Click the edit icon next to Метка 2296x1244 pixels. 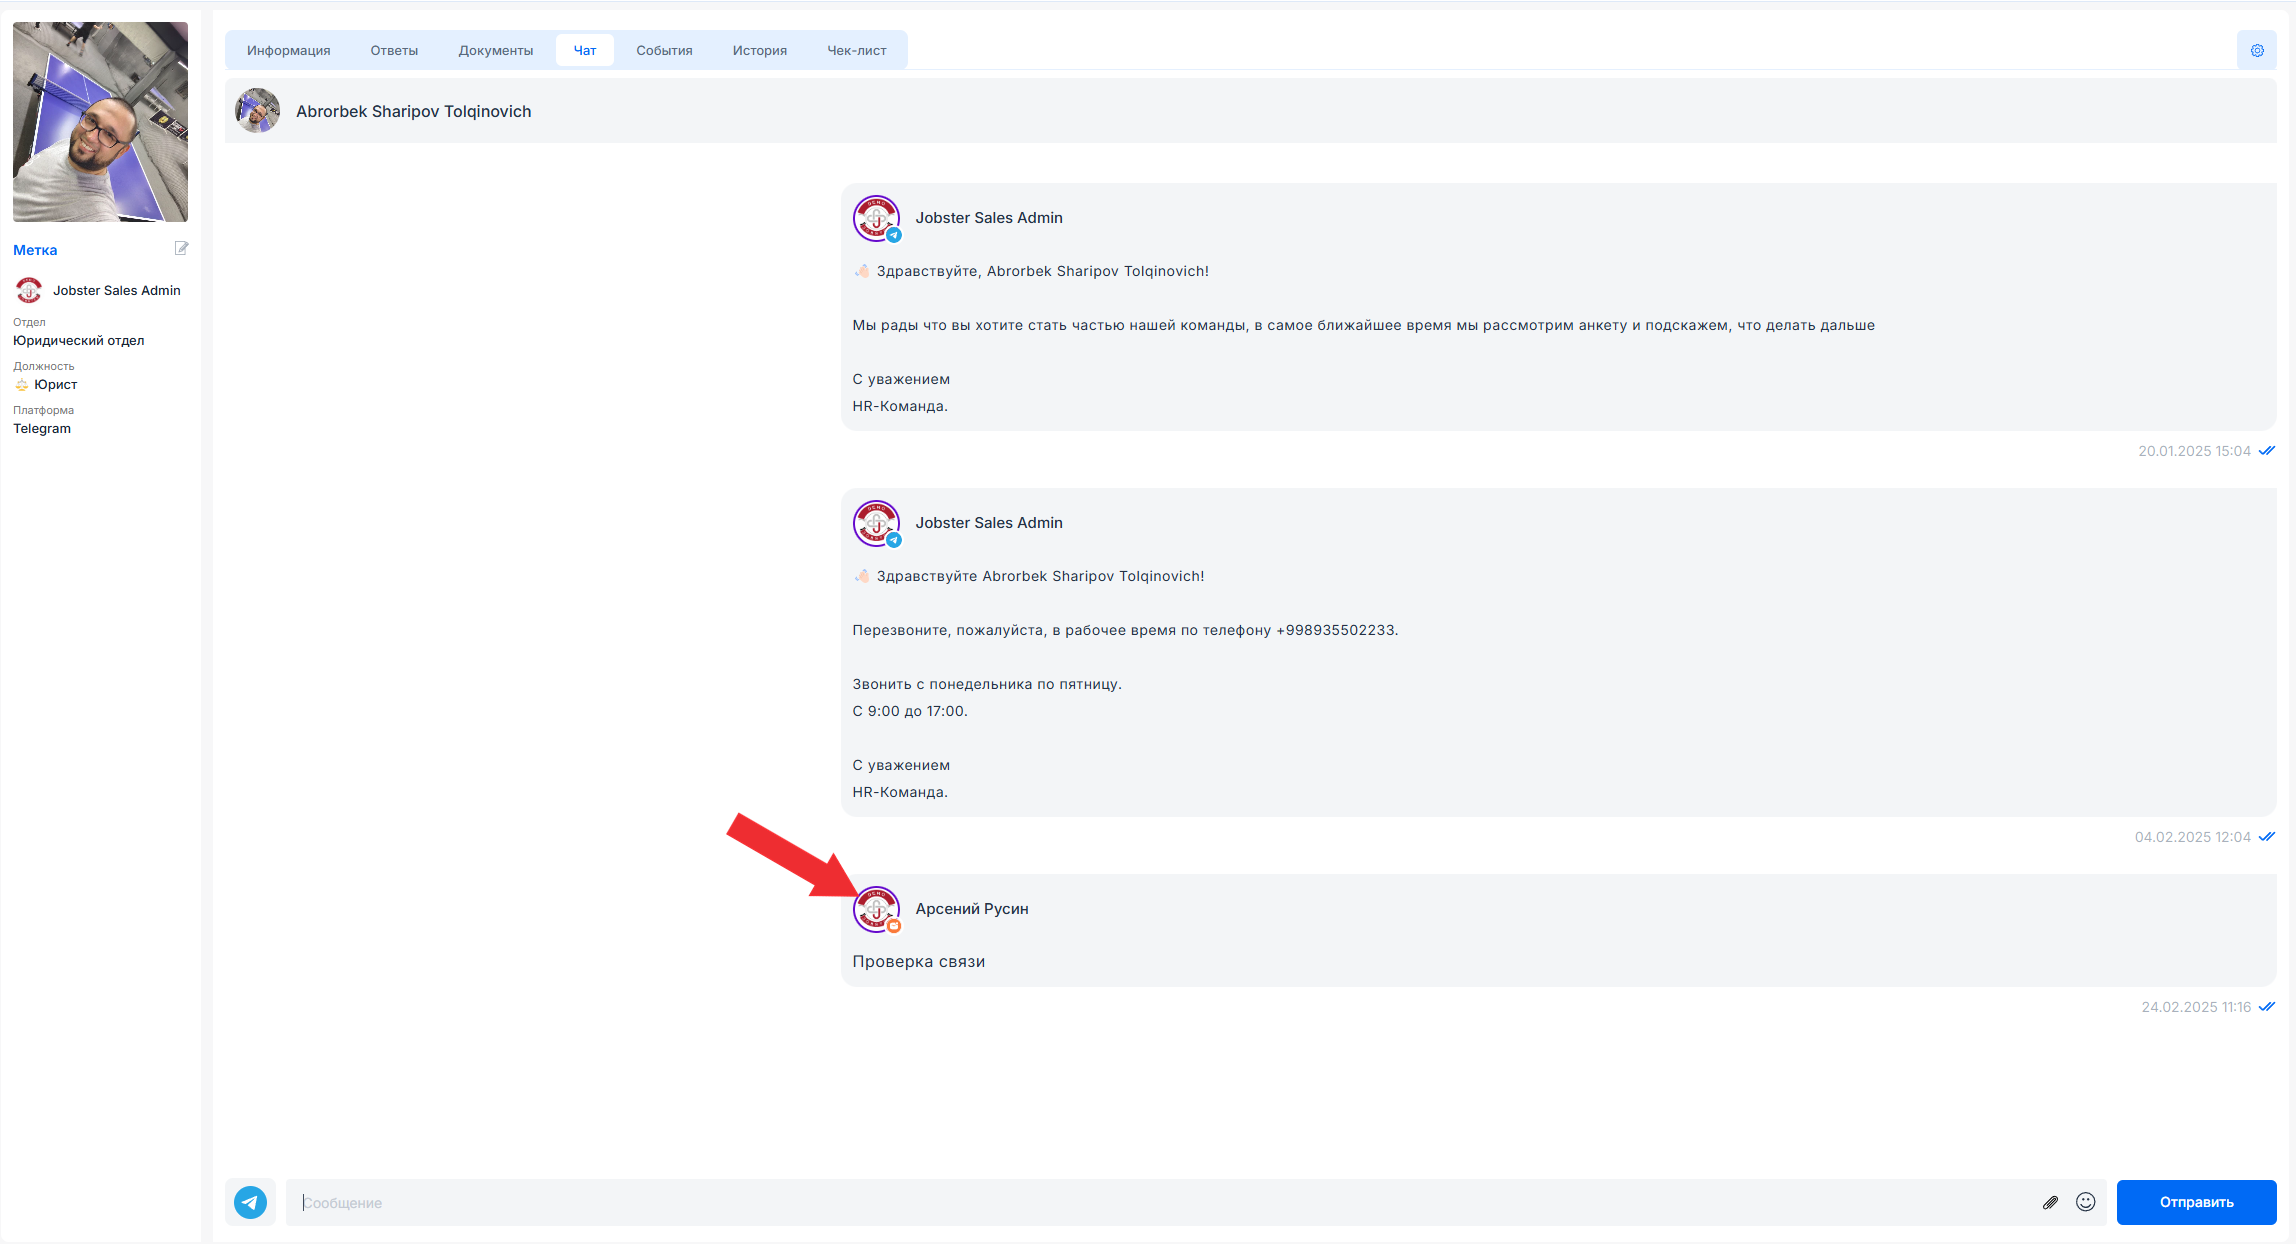click(181, 248)
